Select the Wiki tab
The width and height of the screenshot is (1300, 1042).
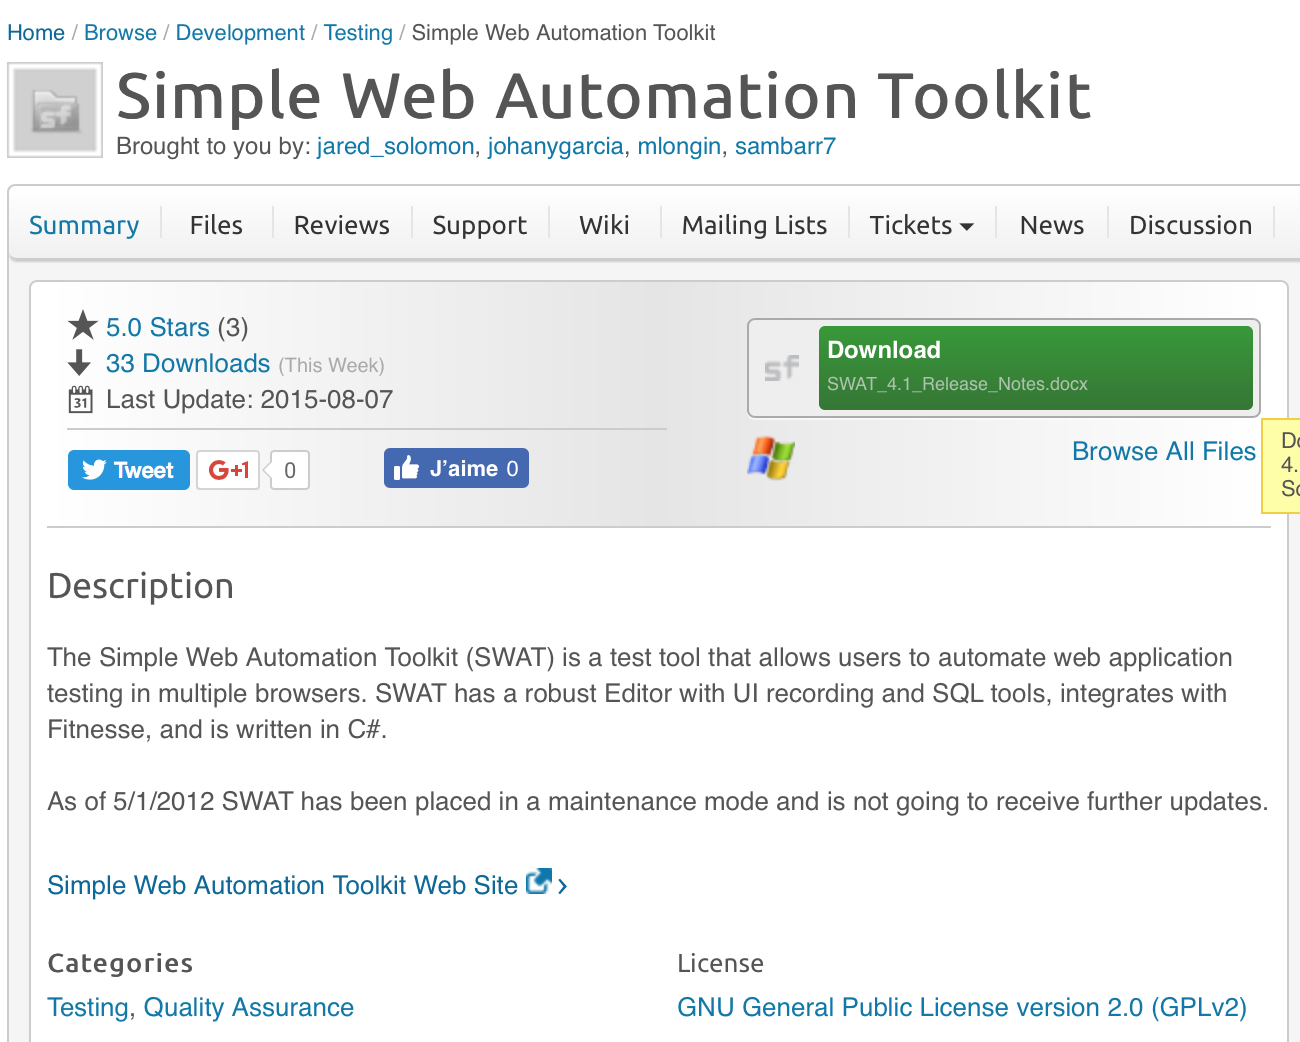[604, 225]
